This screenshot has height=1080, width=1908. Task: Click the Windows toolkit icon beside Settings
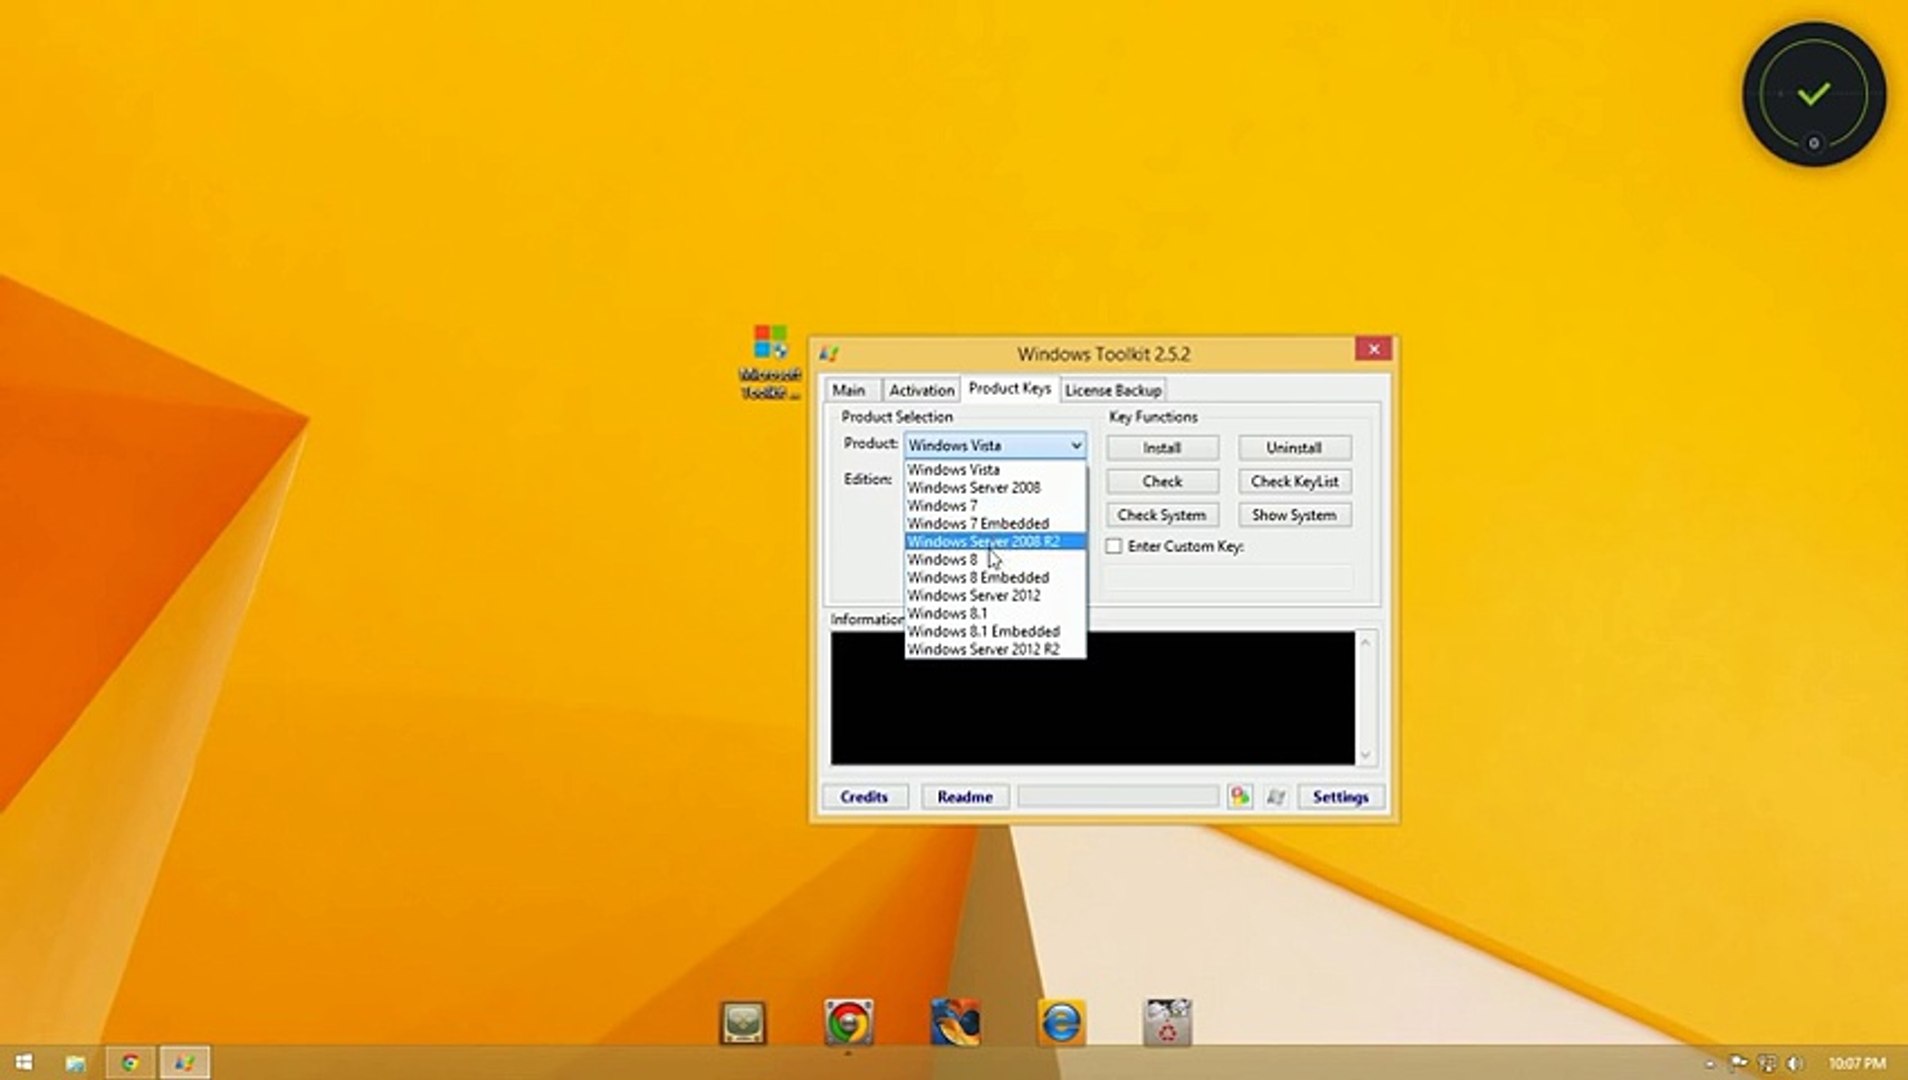tap(1275, 797)
